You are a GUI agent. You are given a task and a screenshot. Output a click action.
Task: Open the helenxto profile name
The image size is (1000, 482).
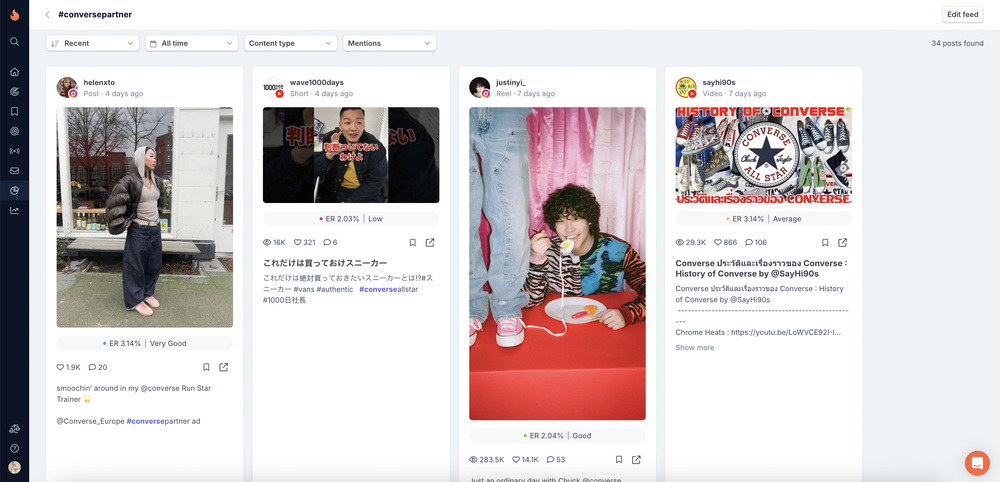pos(99,82)
